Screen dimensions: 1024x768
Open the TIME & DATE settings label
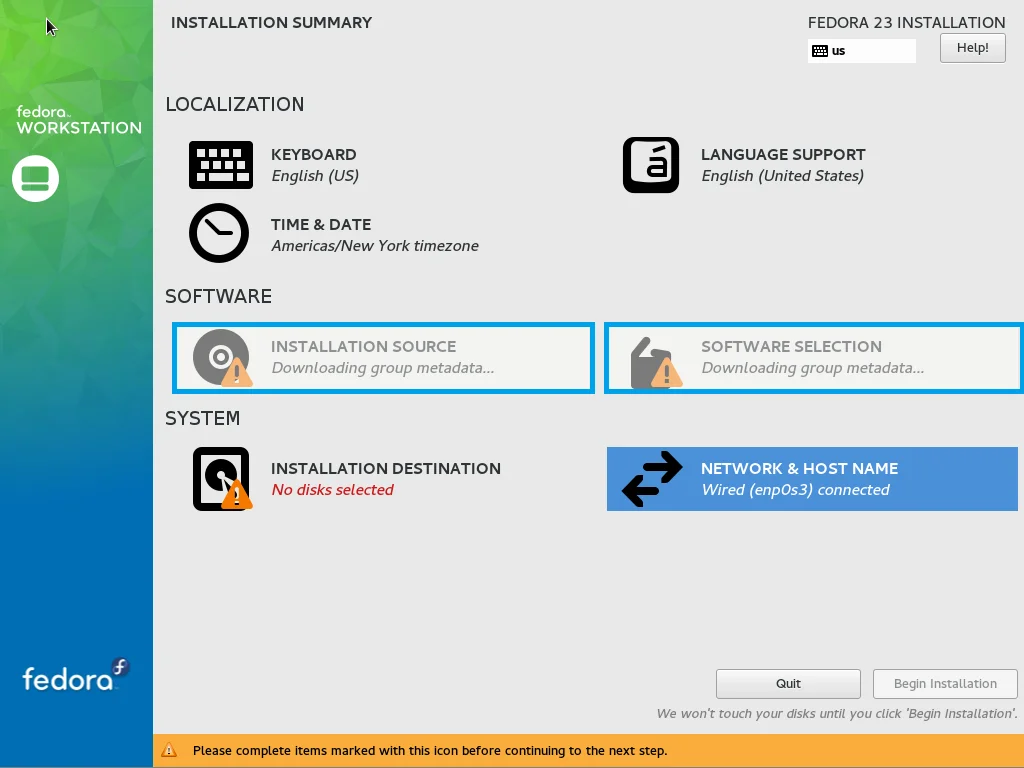point(321,225)
